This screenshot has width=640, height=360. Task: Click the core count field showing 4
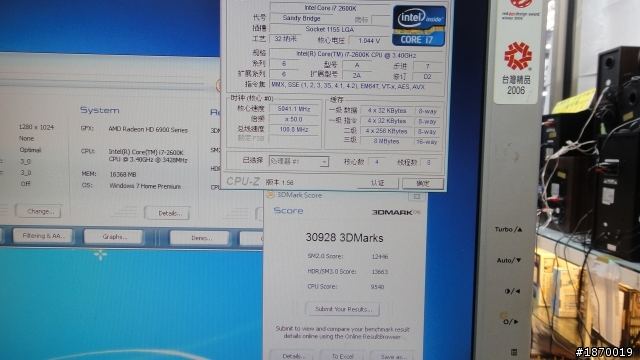pyautogui.click(x=376, y=162)
